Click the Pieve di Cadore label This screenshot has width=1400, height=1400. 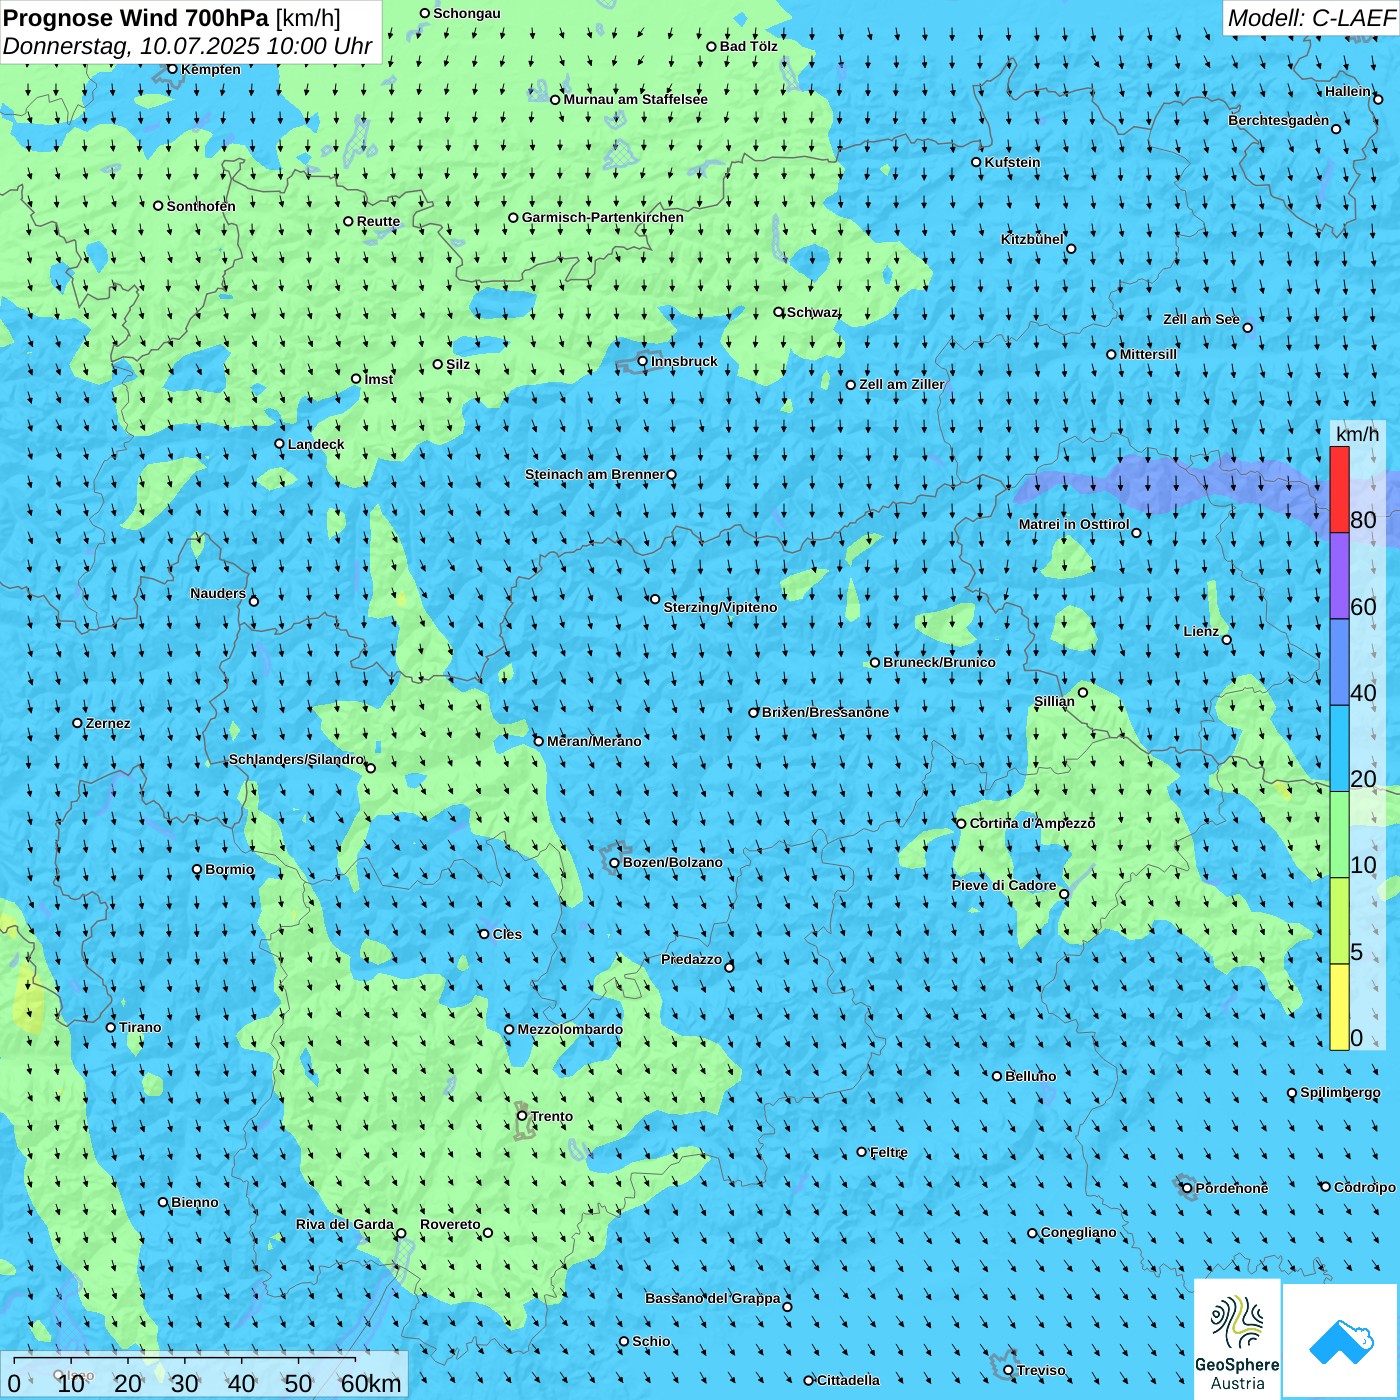tap(1004, 885)
